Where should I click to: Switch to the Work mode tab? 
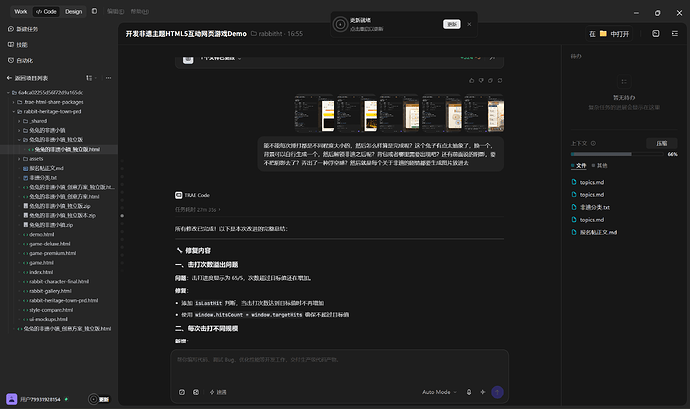click(20, 11)
